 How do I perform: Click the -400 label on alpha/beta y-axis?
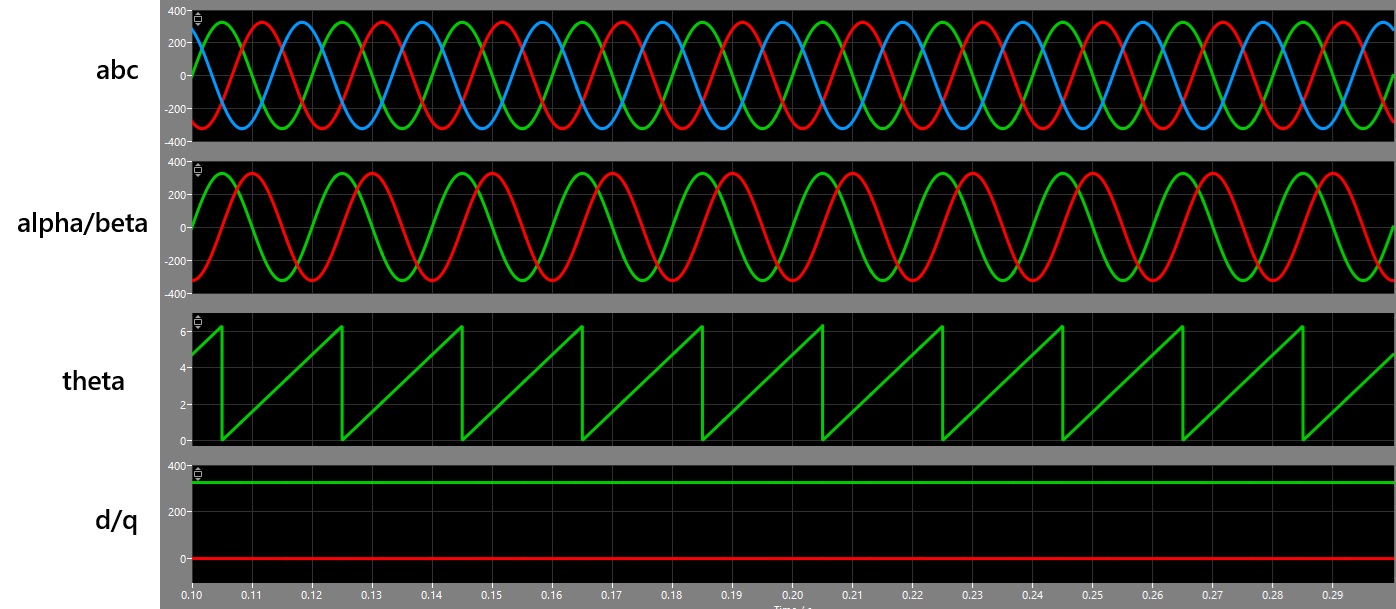coord(174,294)
